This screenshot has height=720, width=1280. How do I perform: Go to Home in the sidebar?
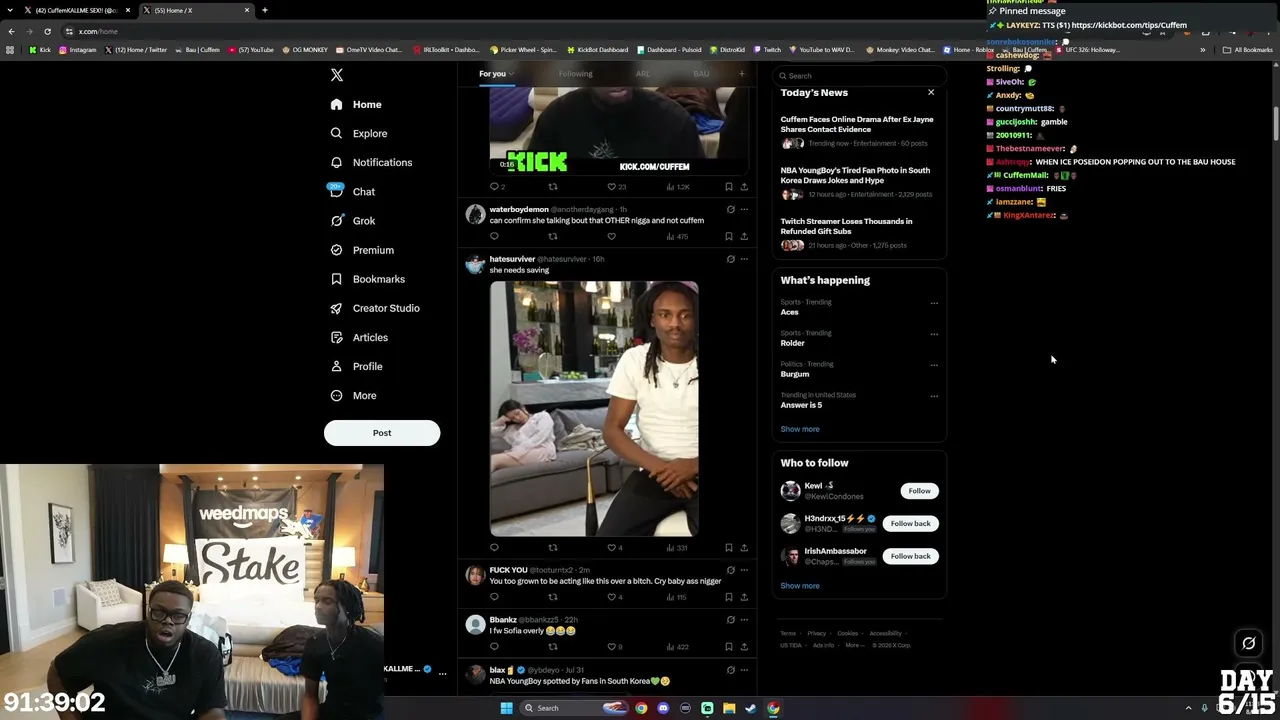tap(356, 104)
